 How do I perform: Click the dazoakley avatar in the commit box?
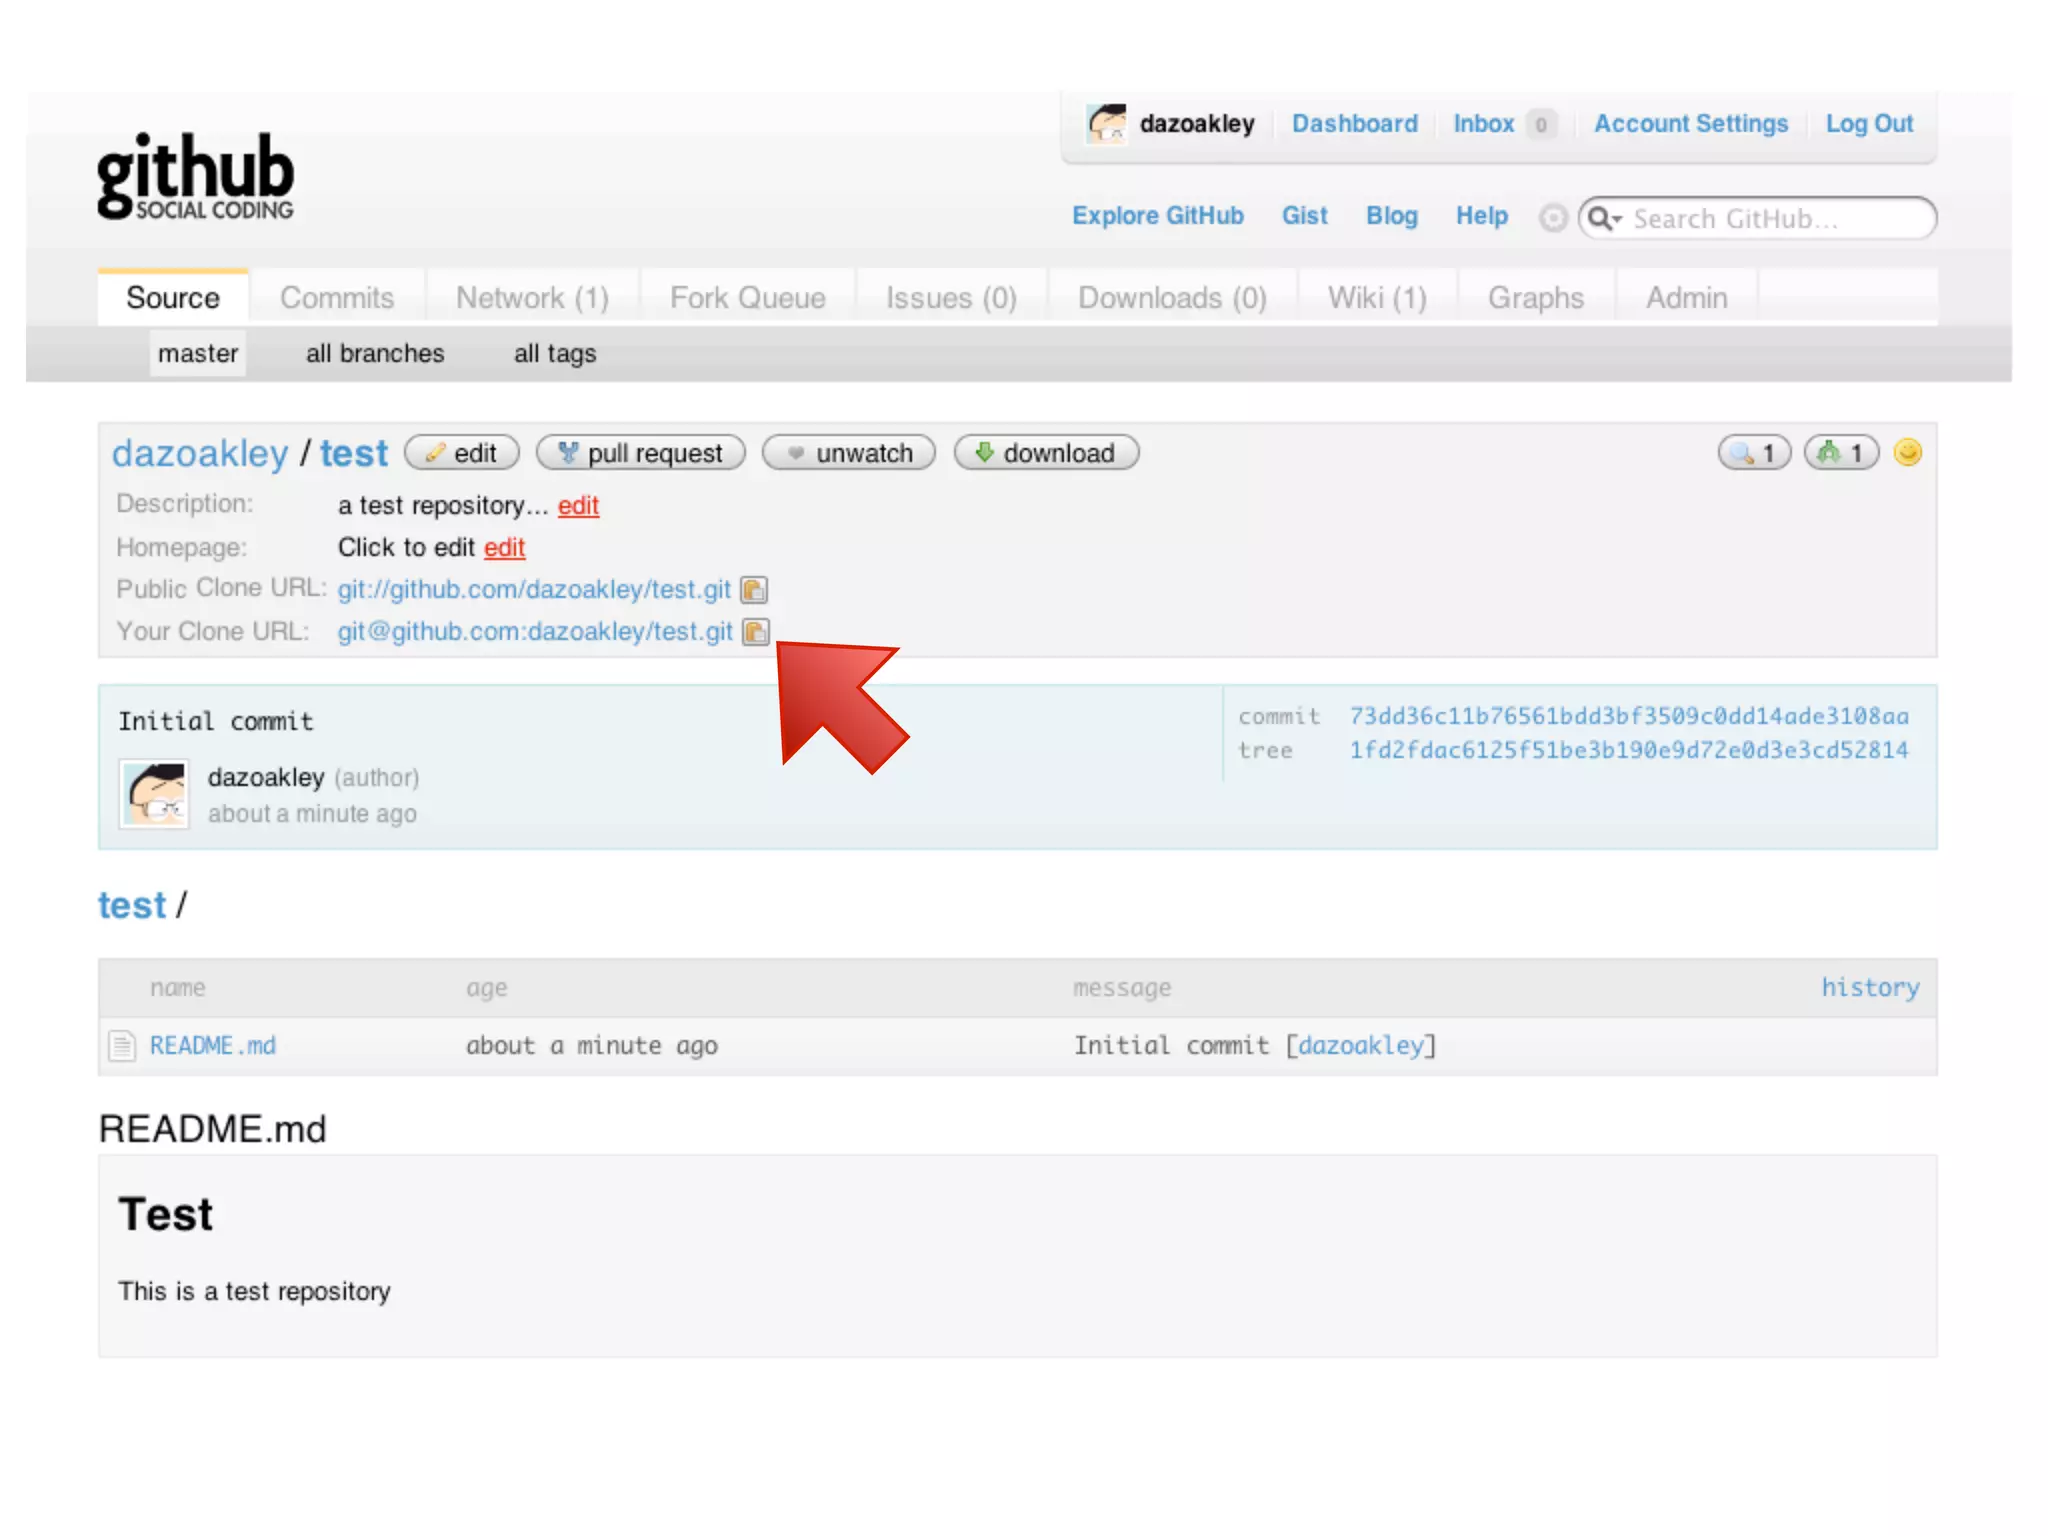pos(155,794)
